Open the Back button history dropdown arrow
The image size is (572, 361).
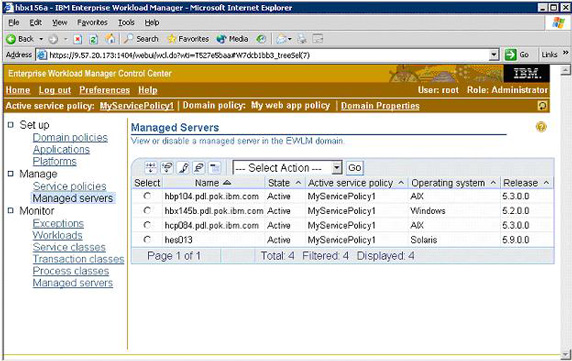(41, 39)
